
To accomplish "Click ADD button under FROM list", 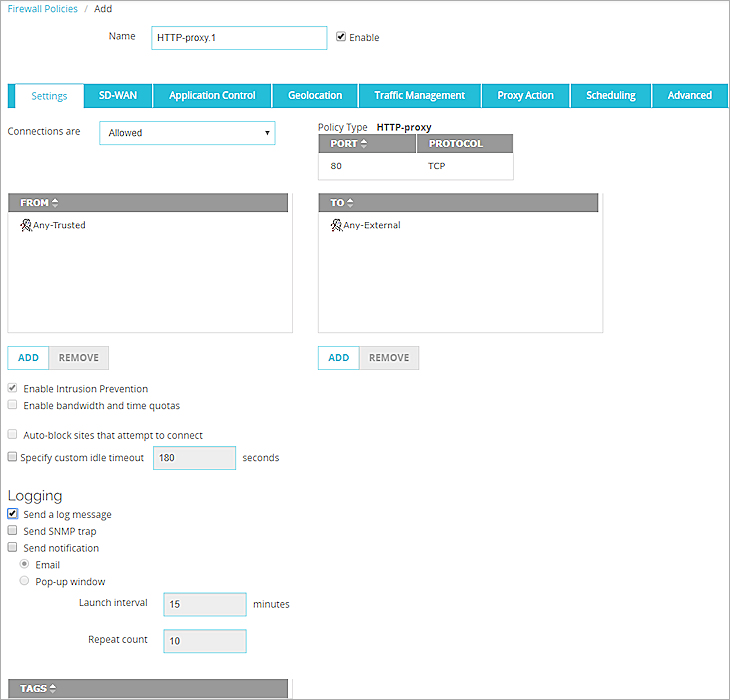I will (x=28, y=358).
